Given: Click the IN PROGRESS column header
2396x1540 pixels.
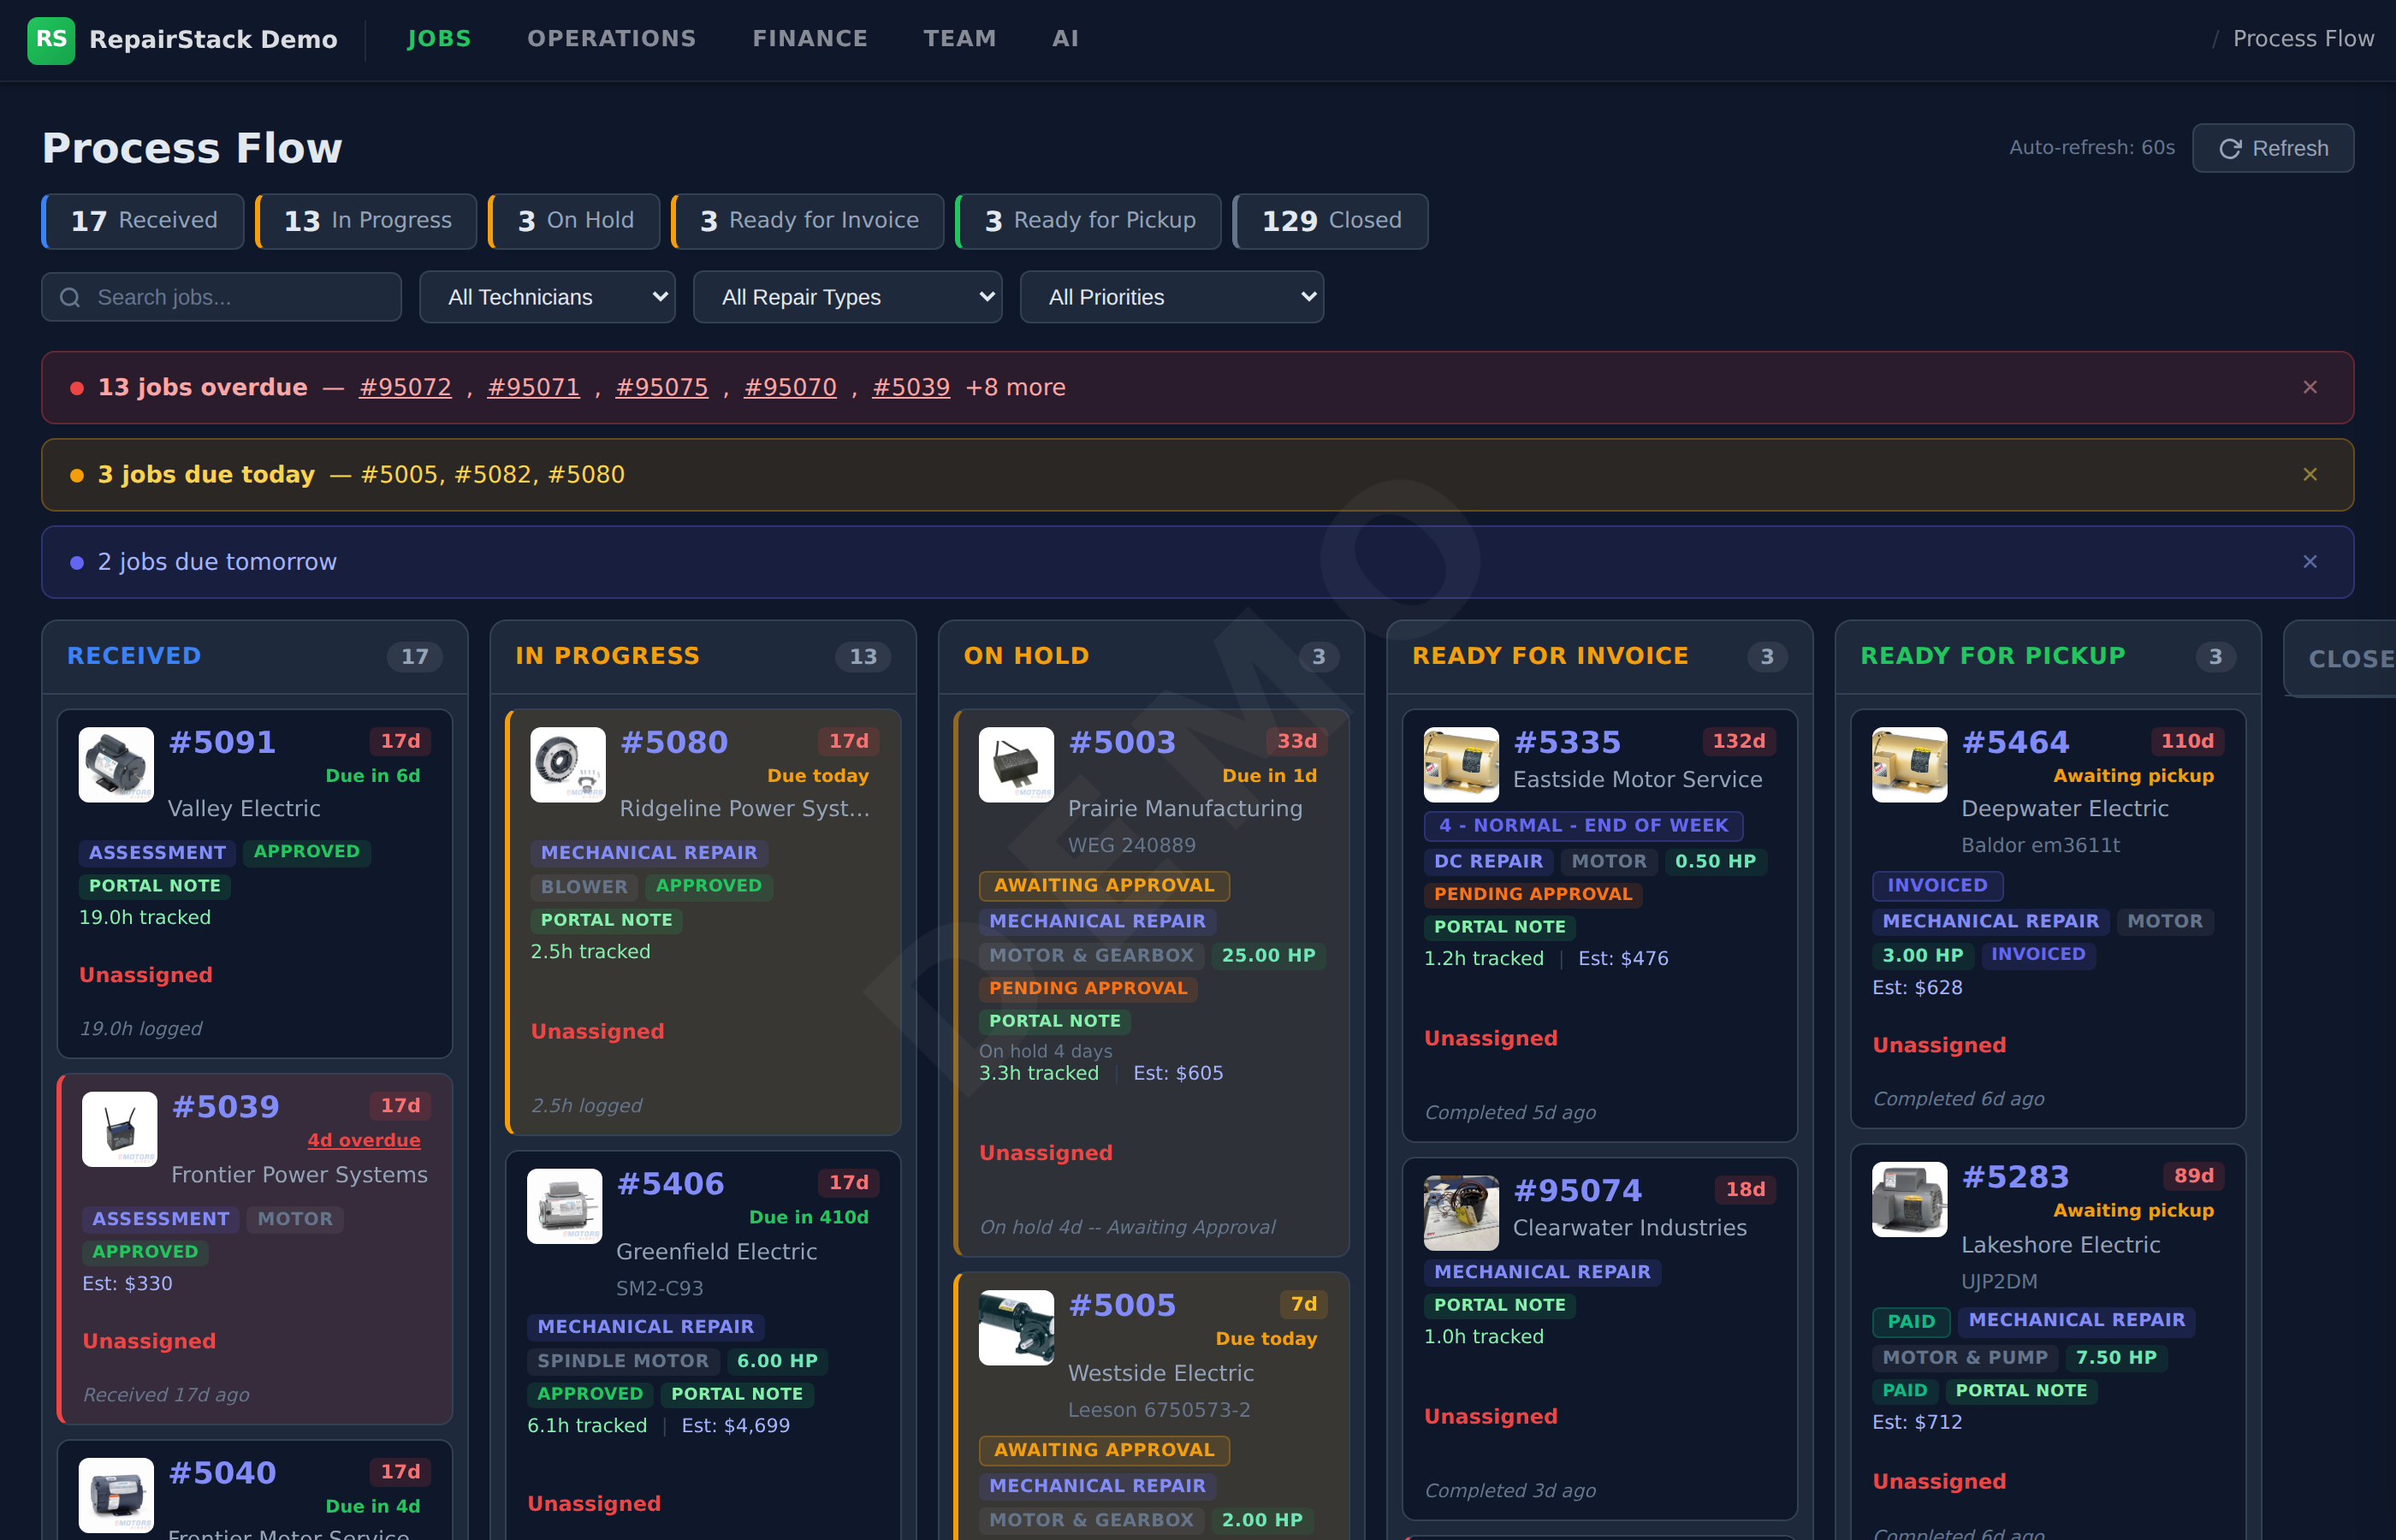Looking at the screenshot, I should pyautogui.click(x=703, y=656).
